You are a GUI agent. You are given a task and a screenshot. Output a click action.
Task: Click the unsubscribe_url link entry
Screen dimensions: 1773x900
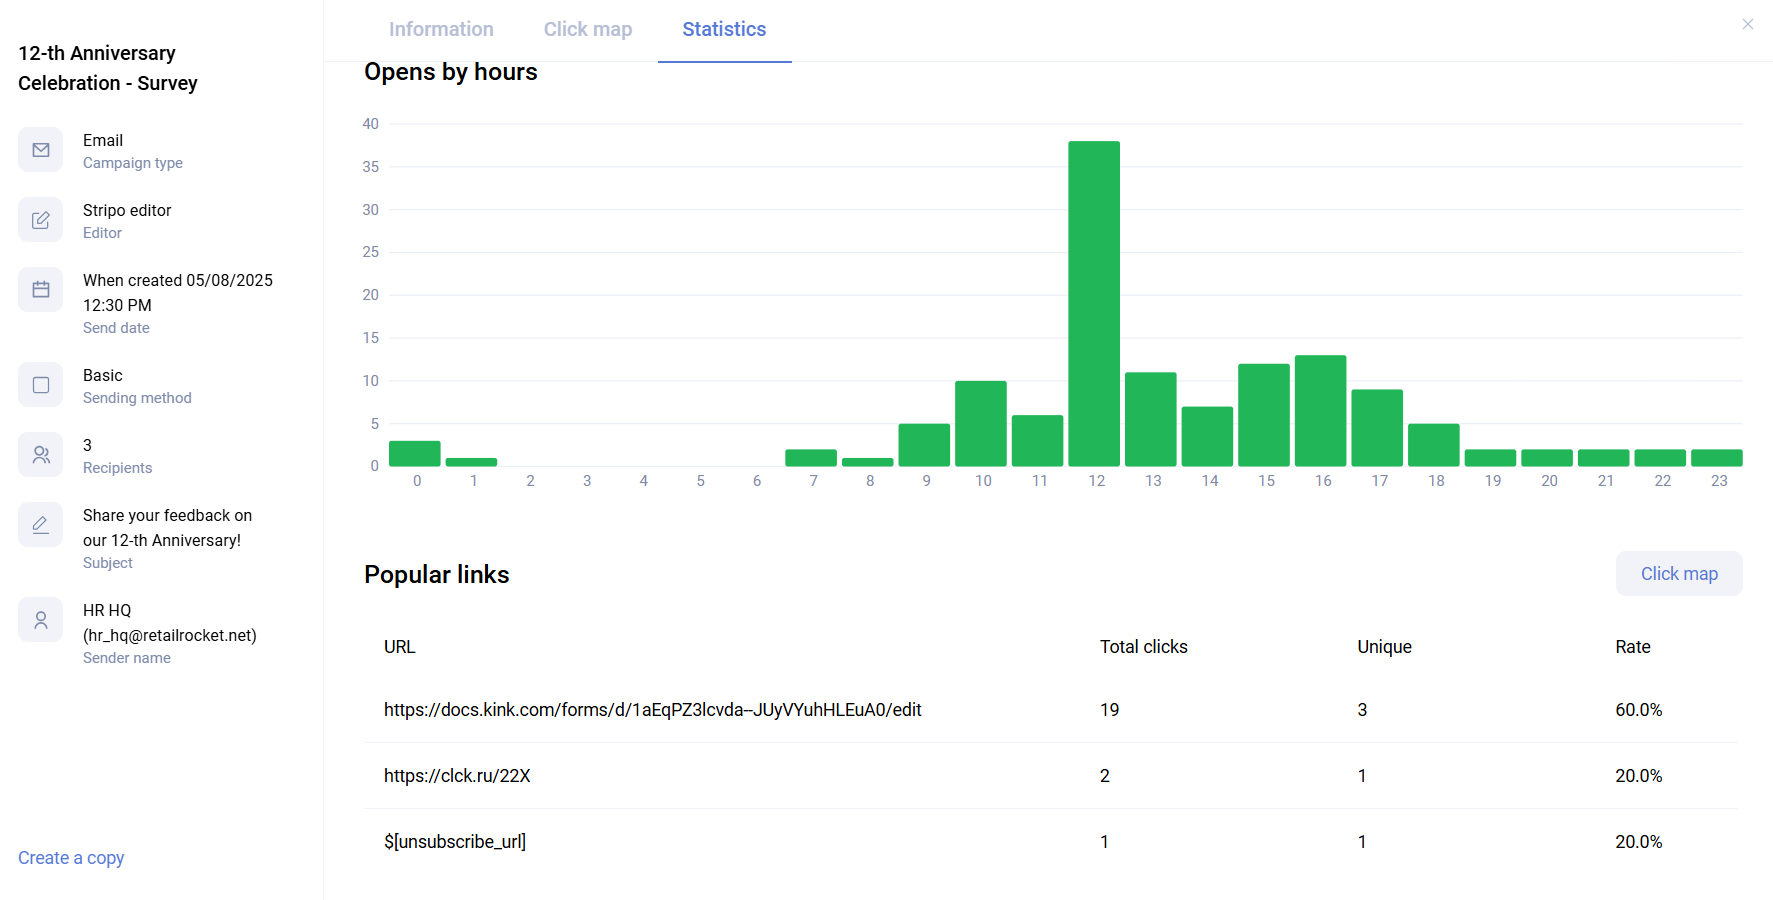coord(455,842)
